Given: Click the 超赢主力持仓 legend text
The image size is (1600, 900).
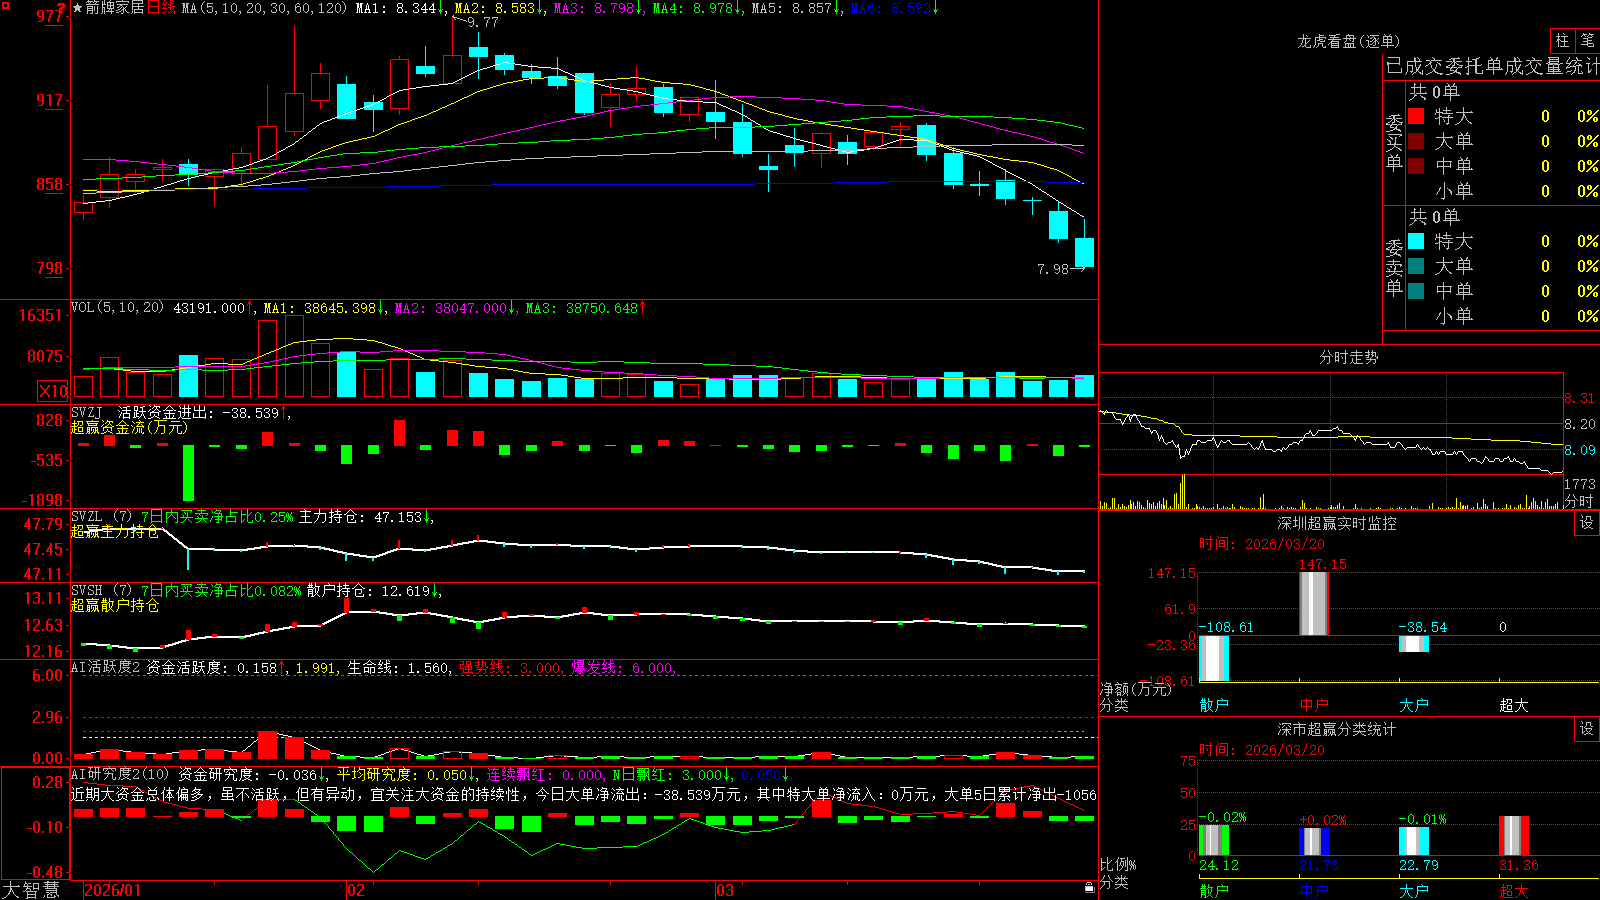Looking at the screenshot, I should click(115, 532).
